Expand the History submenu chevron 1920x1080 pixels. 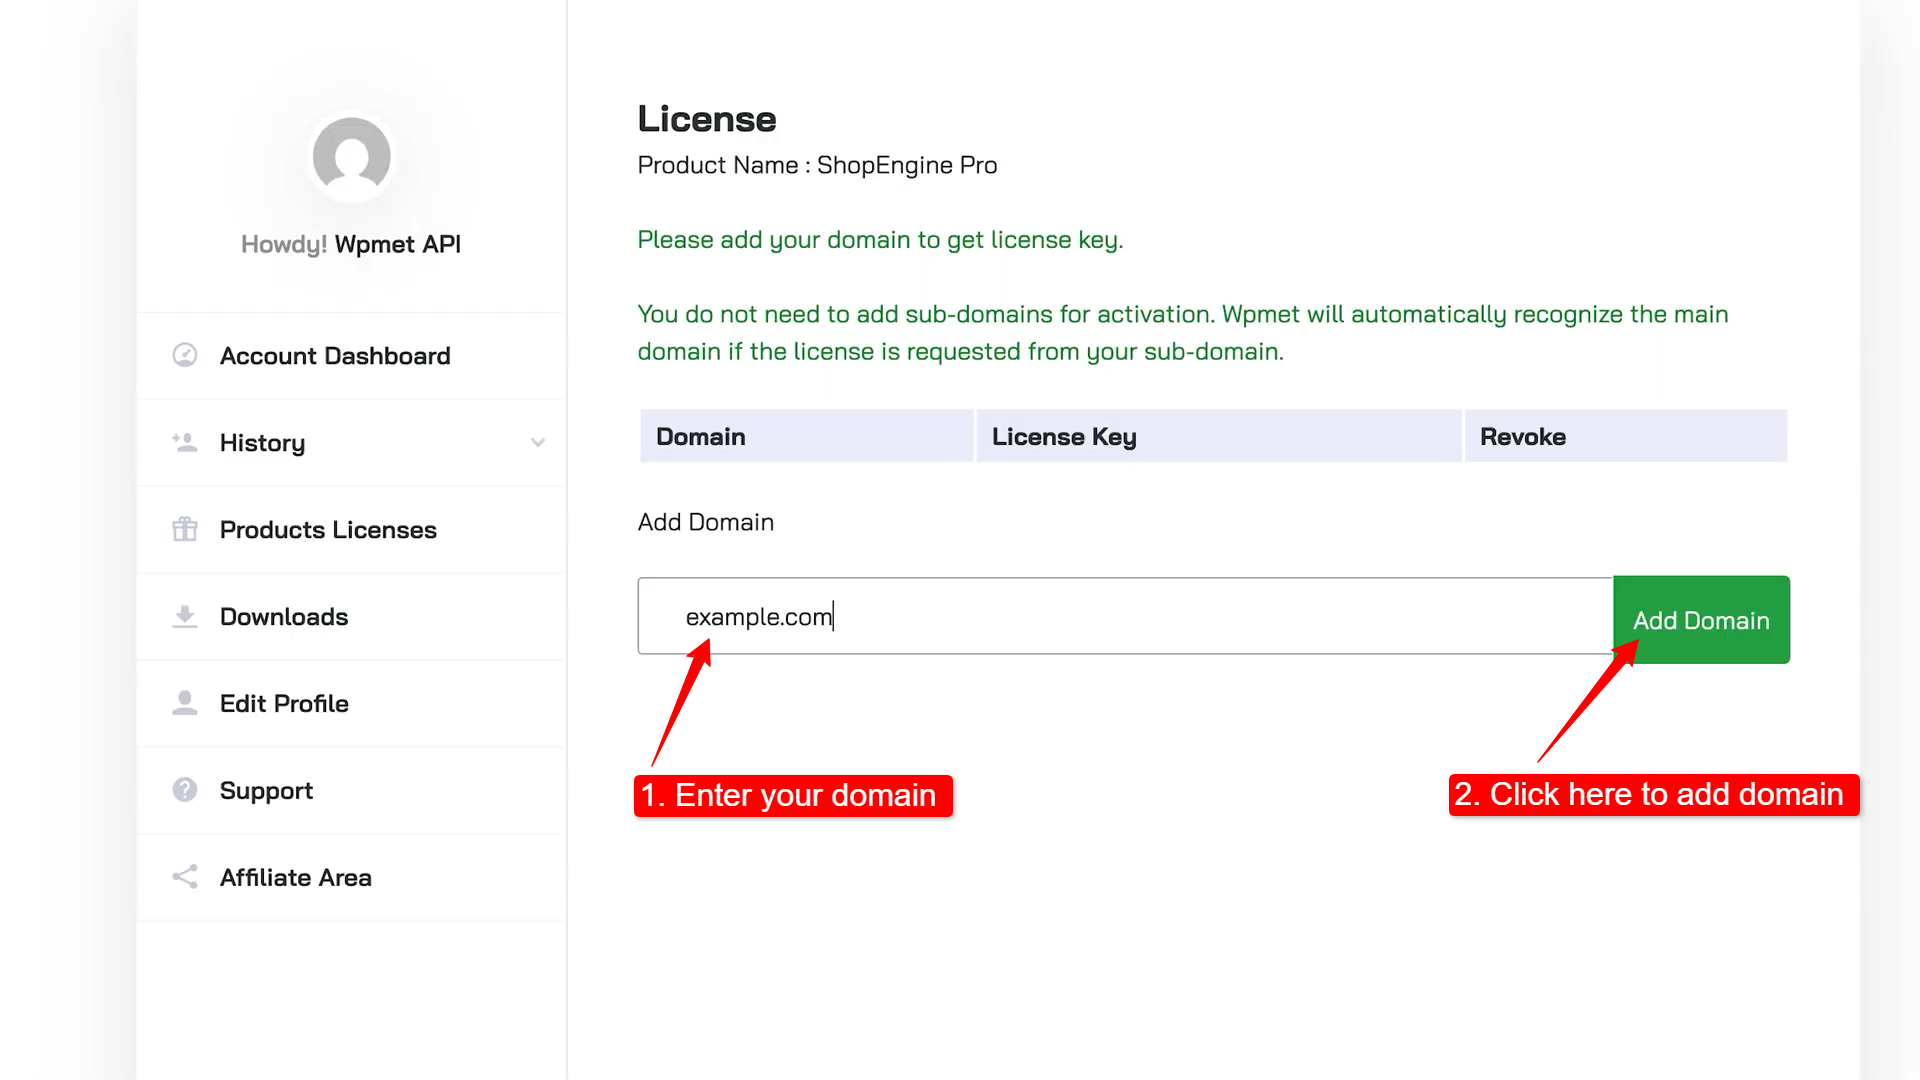tap(538, 442)
